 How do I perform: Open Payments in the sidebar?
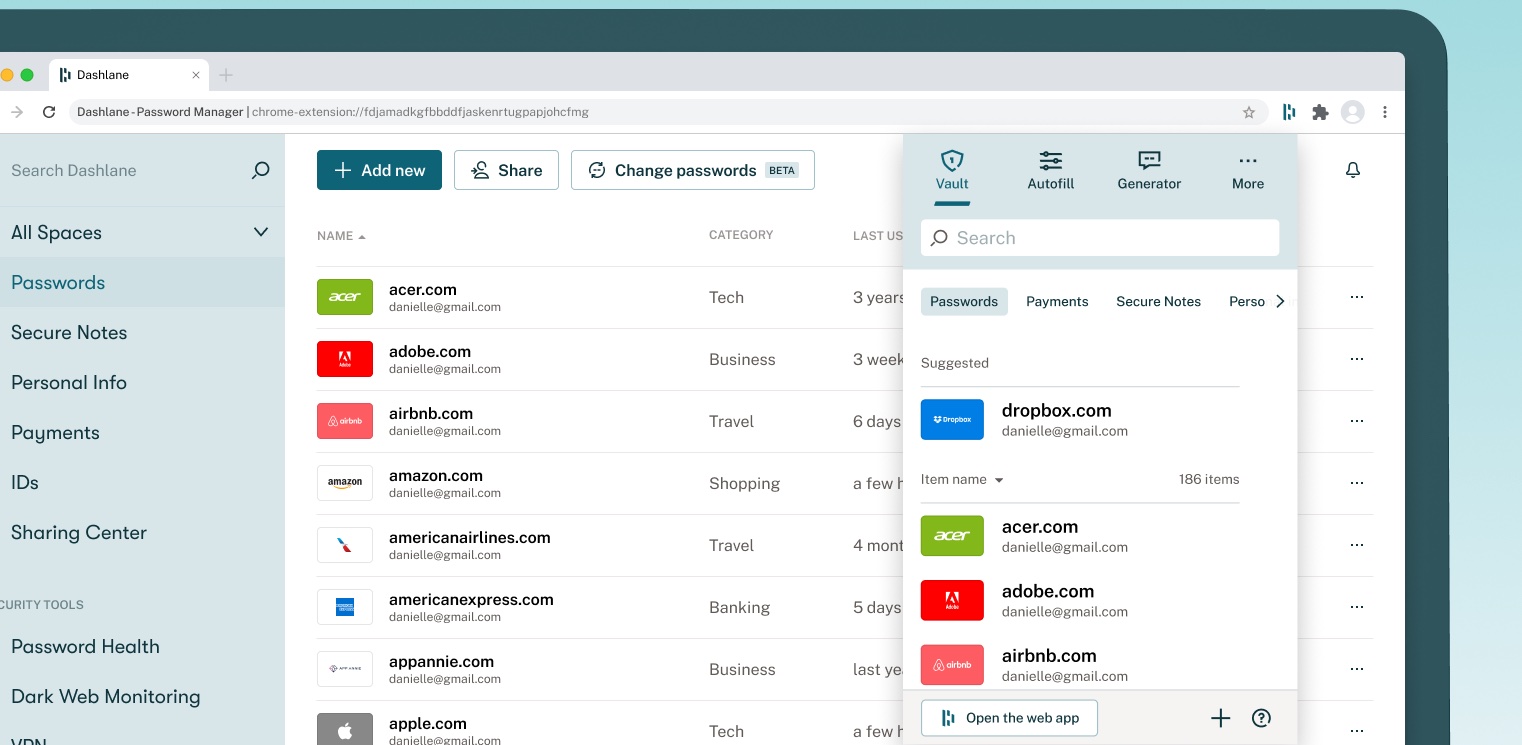click(x=55, y=432)
